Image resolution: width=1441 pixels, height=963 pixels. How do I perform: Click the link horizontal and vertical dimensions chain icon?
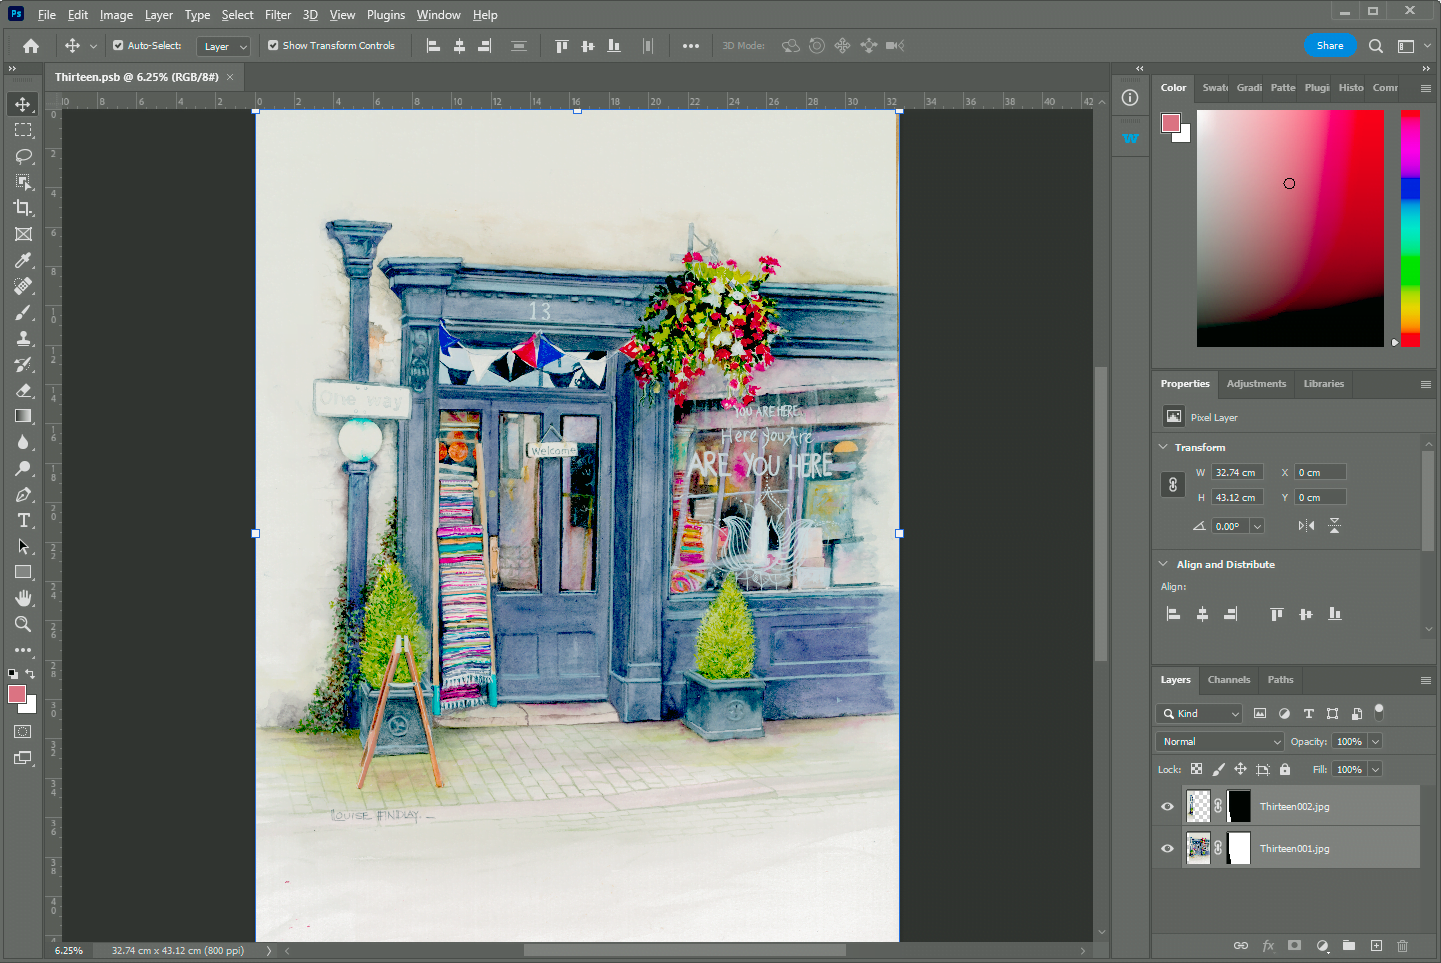point(1172,484)
